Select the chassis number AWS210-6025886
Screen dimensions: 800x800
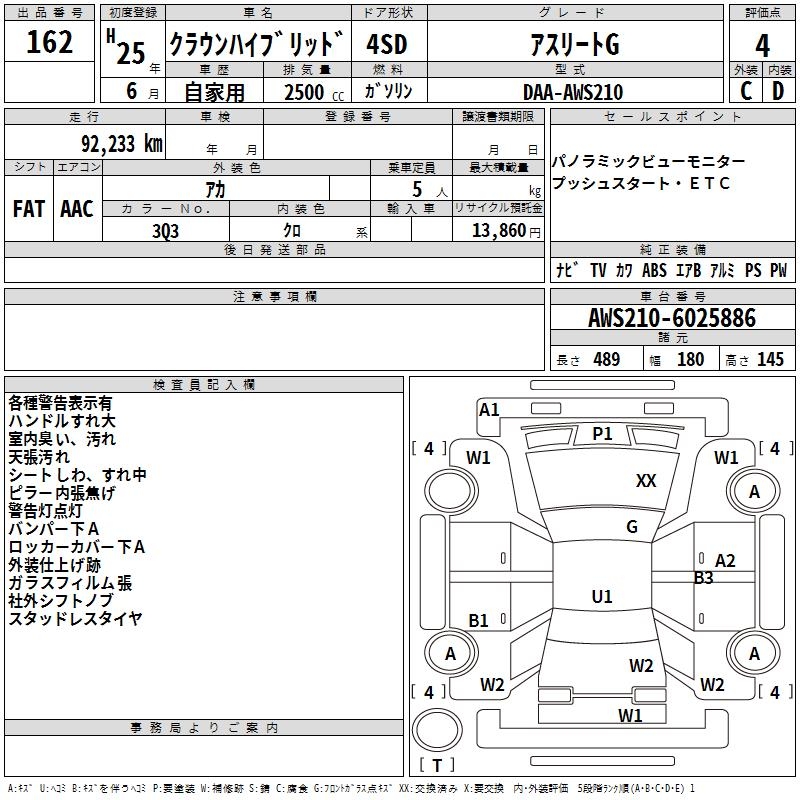click(672, 318)
